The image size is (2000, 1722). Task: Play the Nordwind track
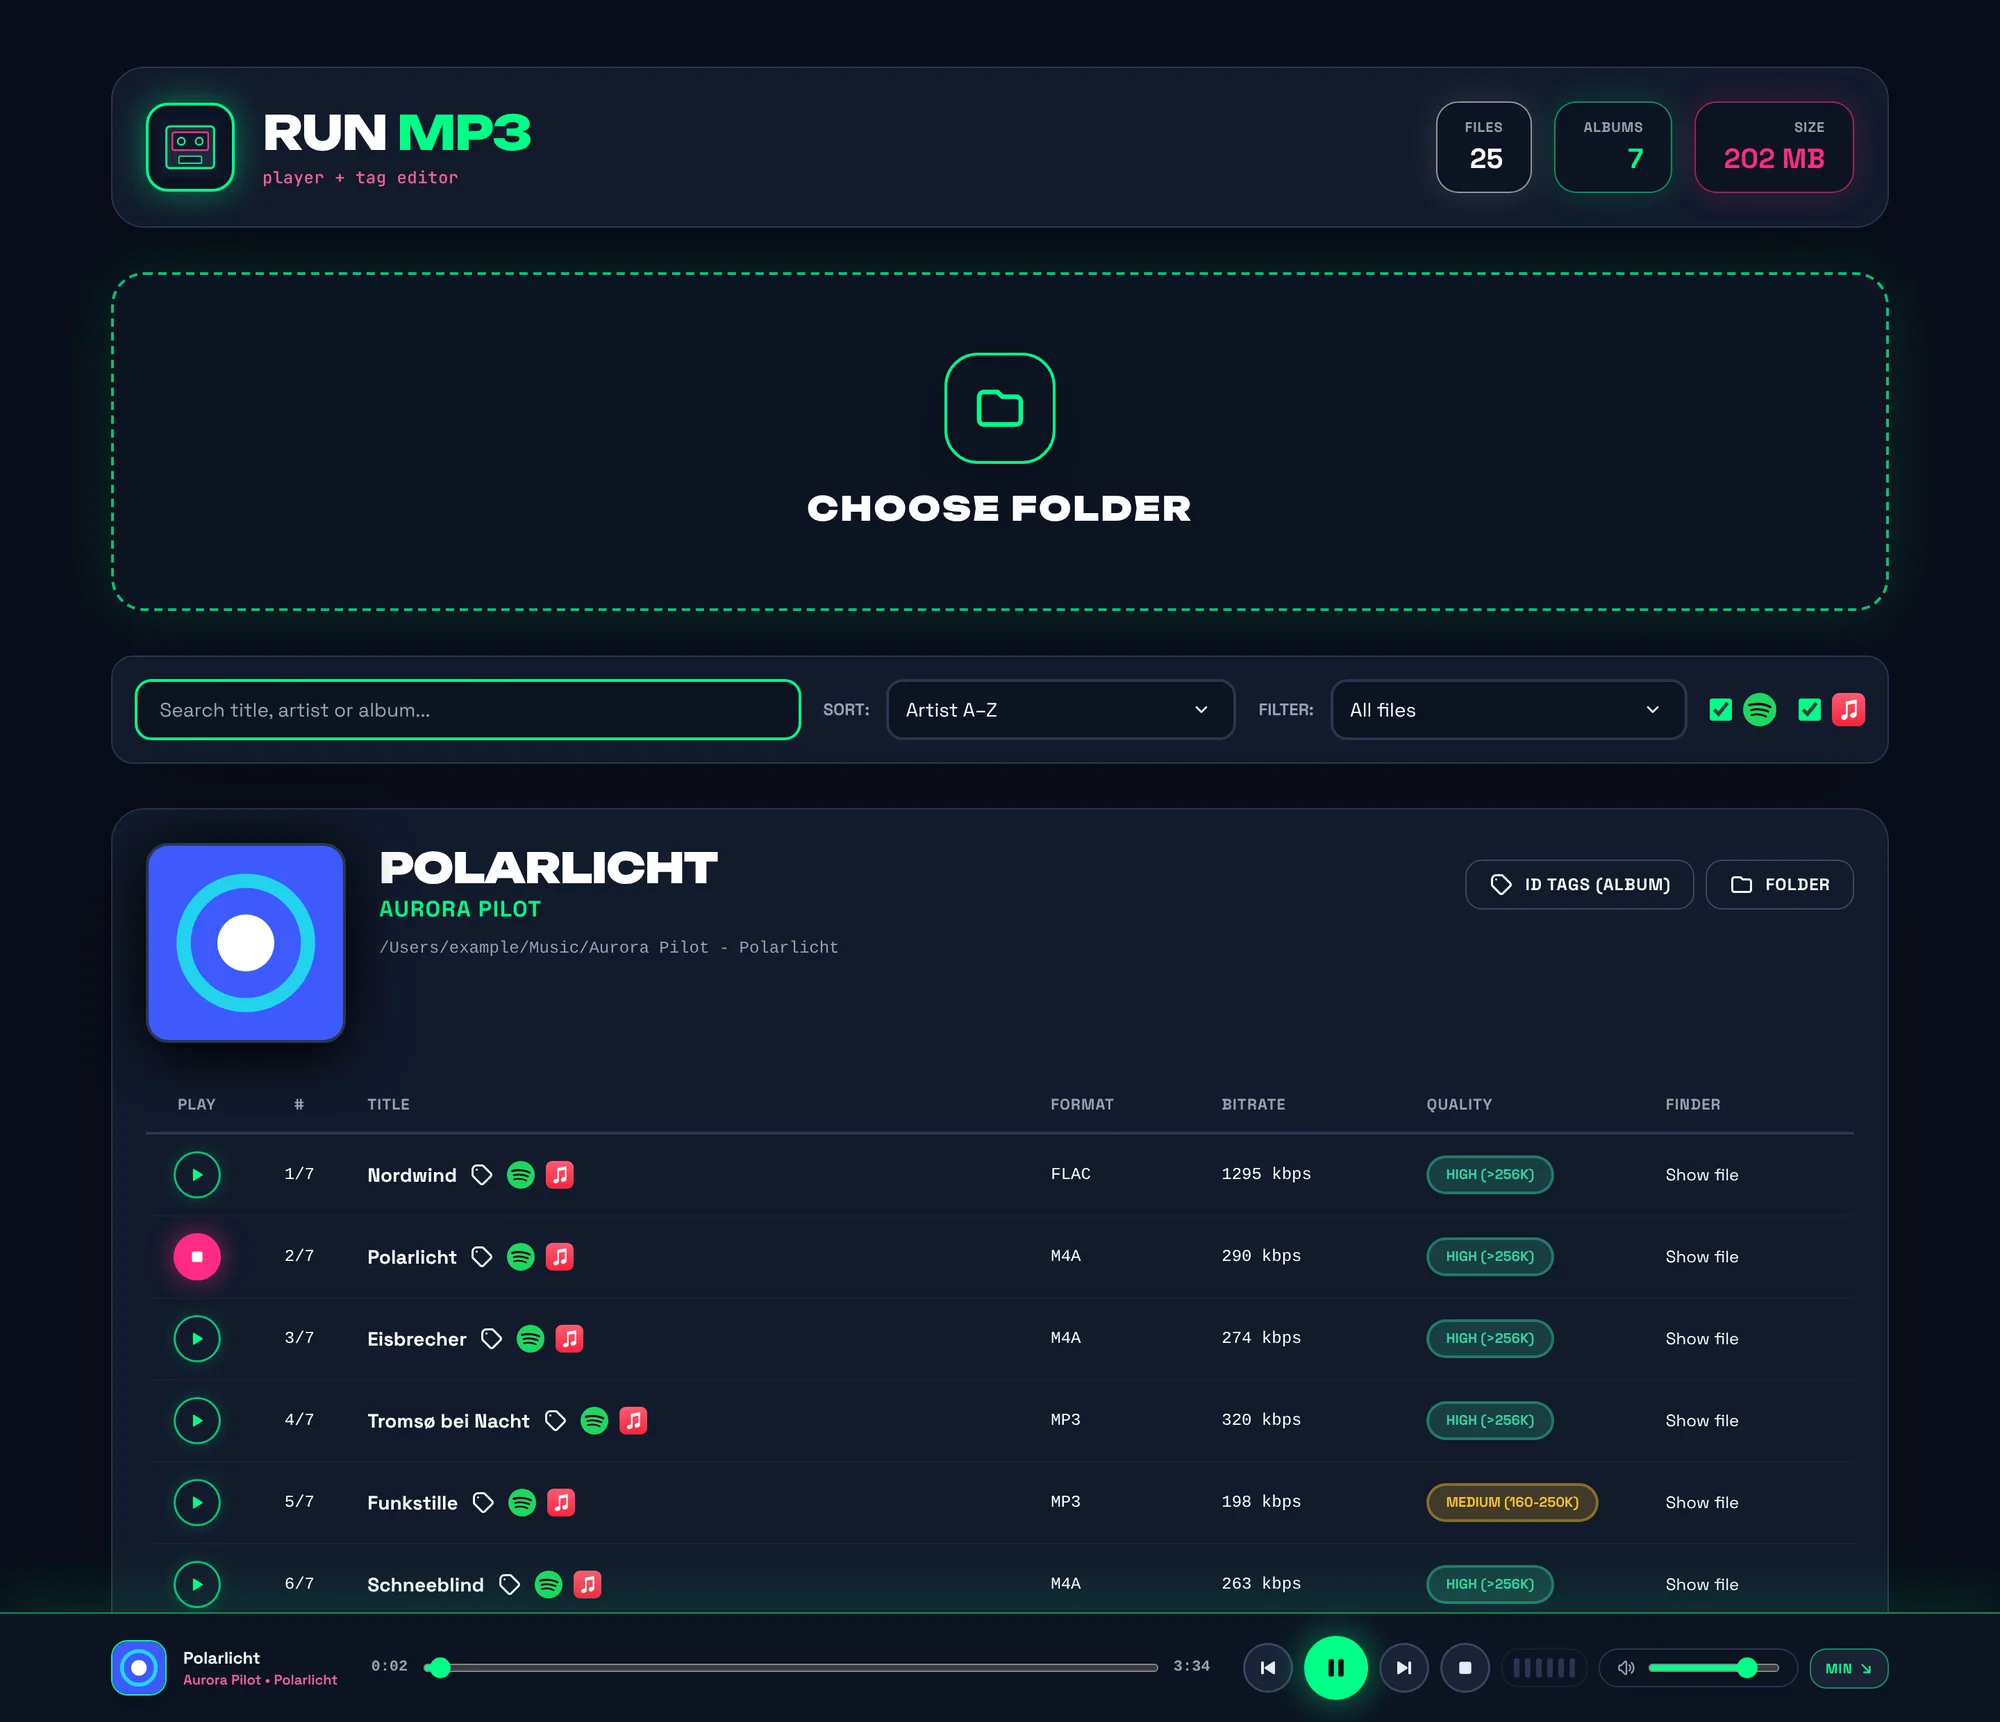[197, 1175]
